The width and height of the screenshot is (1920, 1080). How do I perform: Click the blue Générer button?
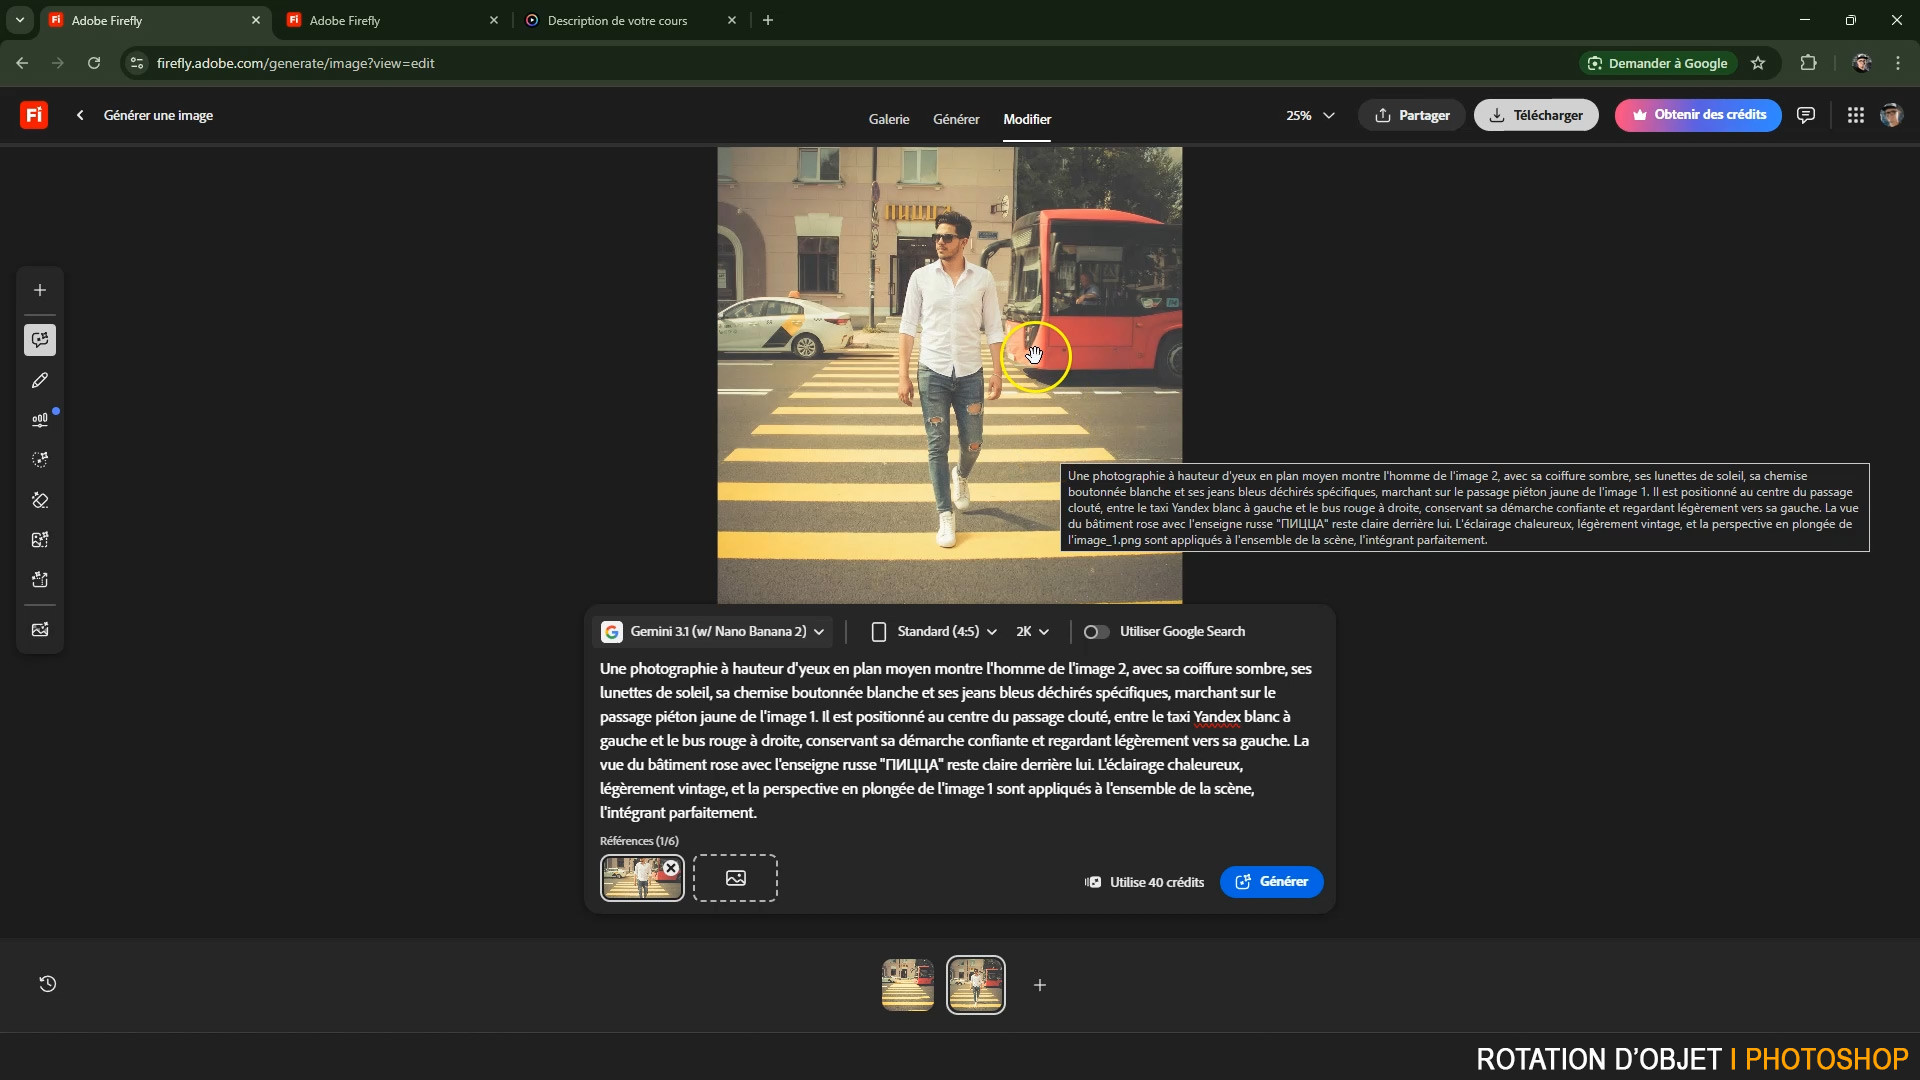(1271, 882)
